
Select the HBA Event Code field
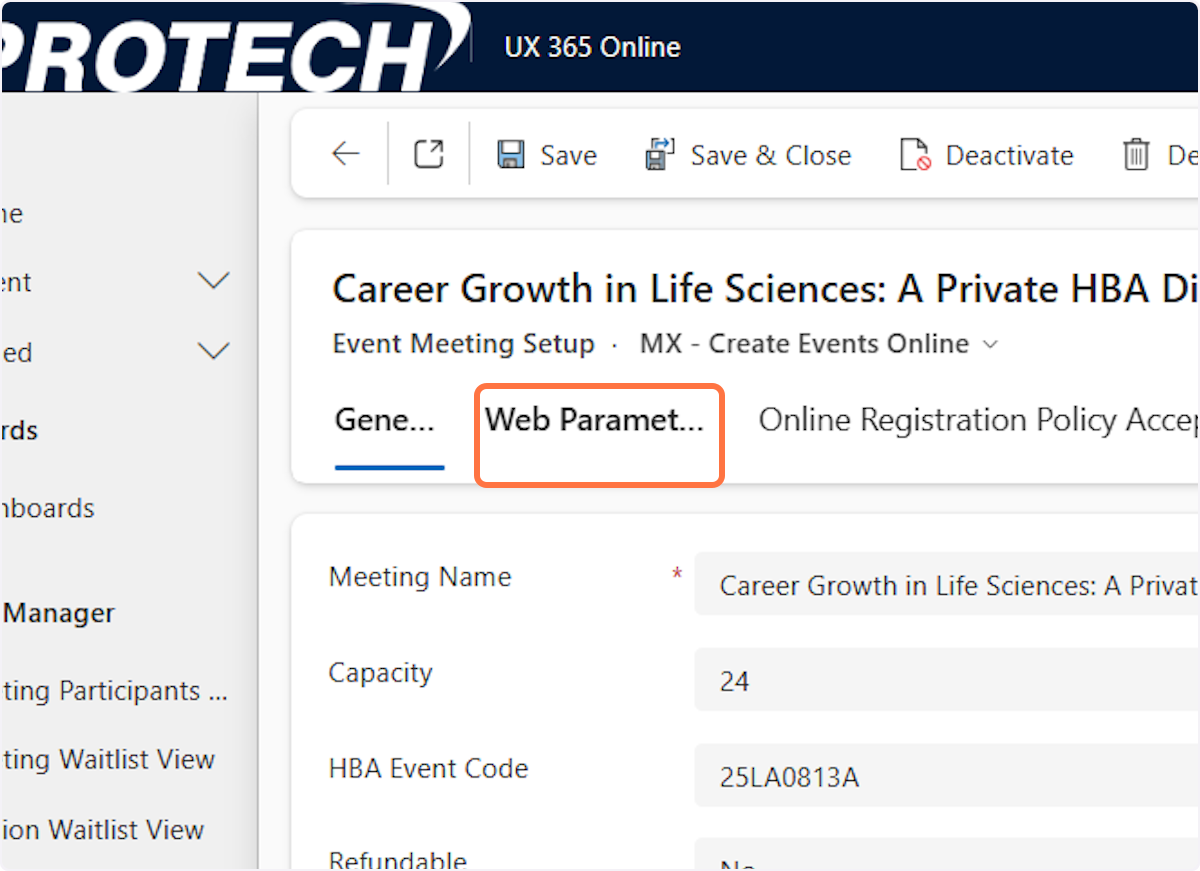955,777
